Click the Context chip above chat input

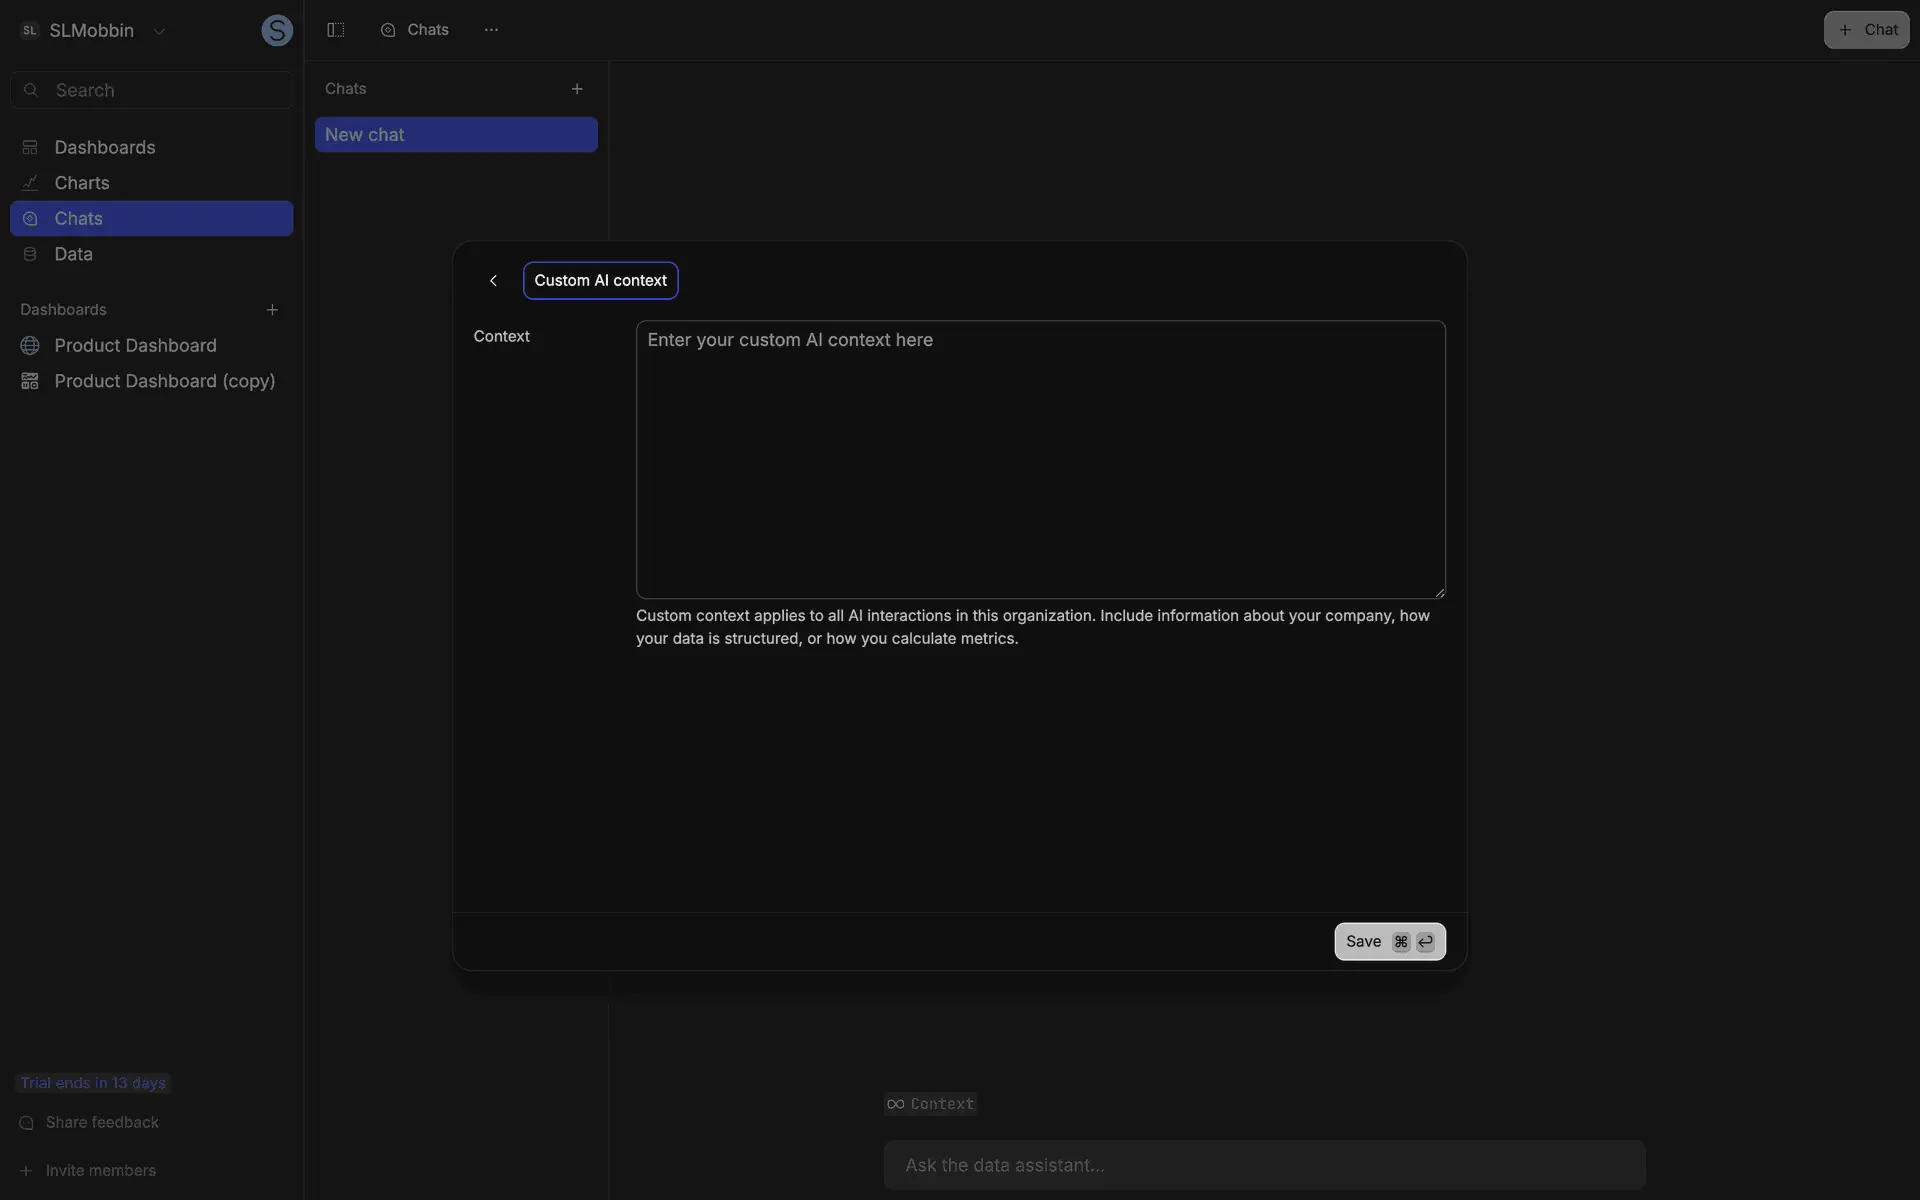tap(930, 1104)
